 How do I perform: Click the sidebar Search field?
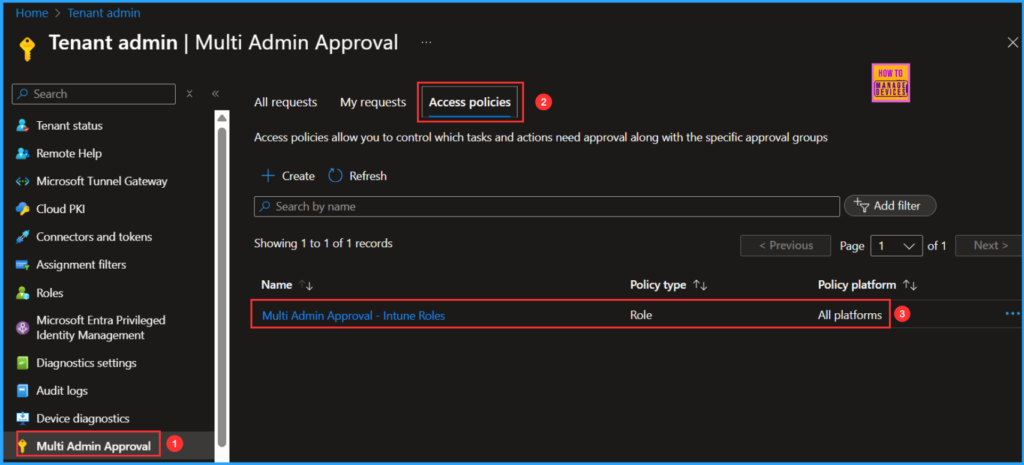click(93, 94)
